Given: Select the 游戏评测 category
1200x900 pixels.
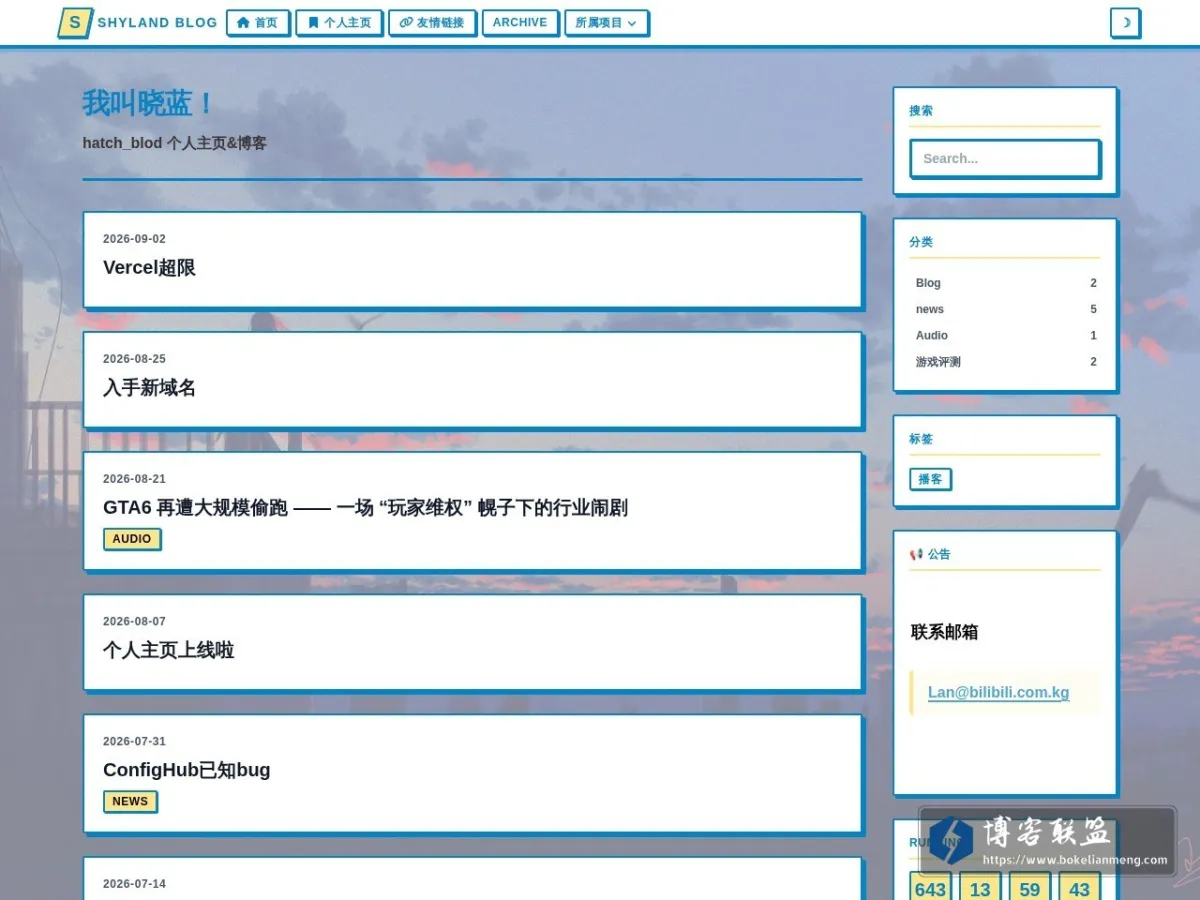Looking at the screenshot, I should tap(1005, 362).
